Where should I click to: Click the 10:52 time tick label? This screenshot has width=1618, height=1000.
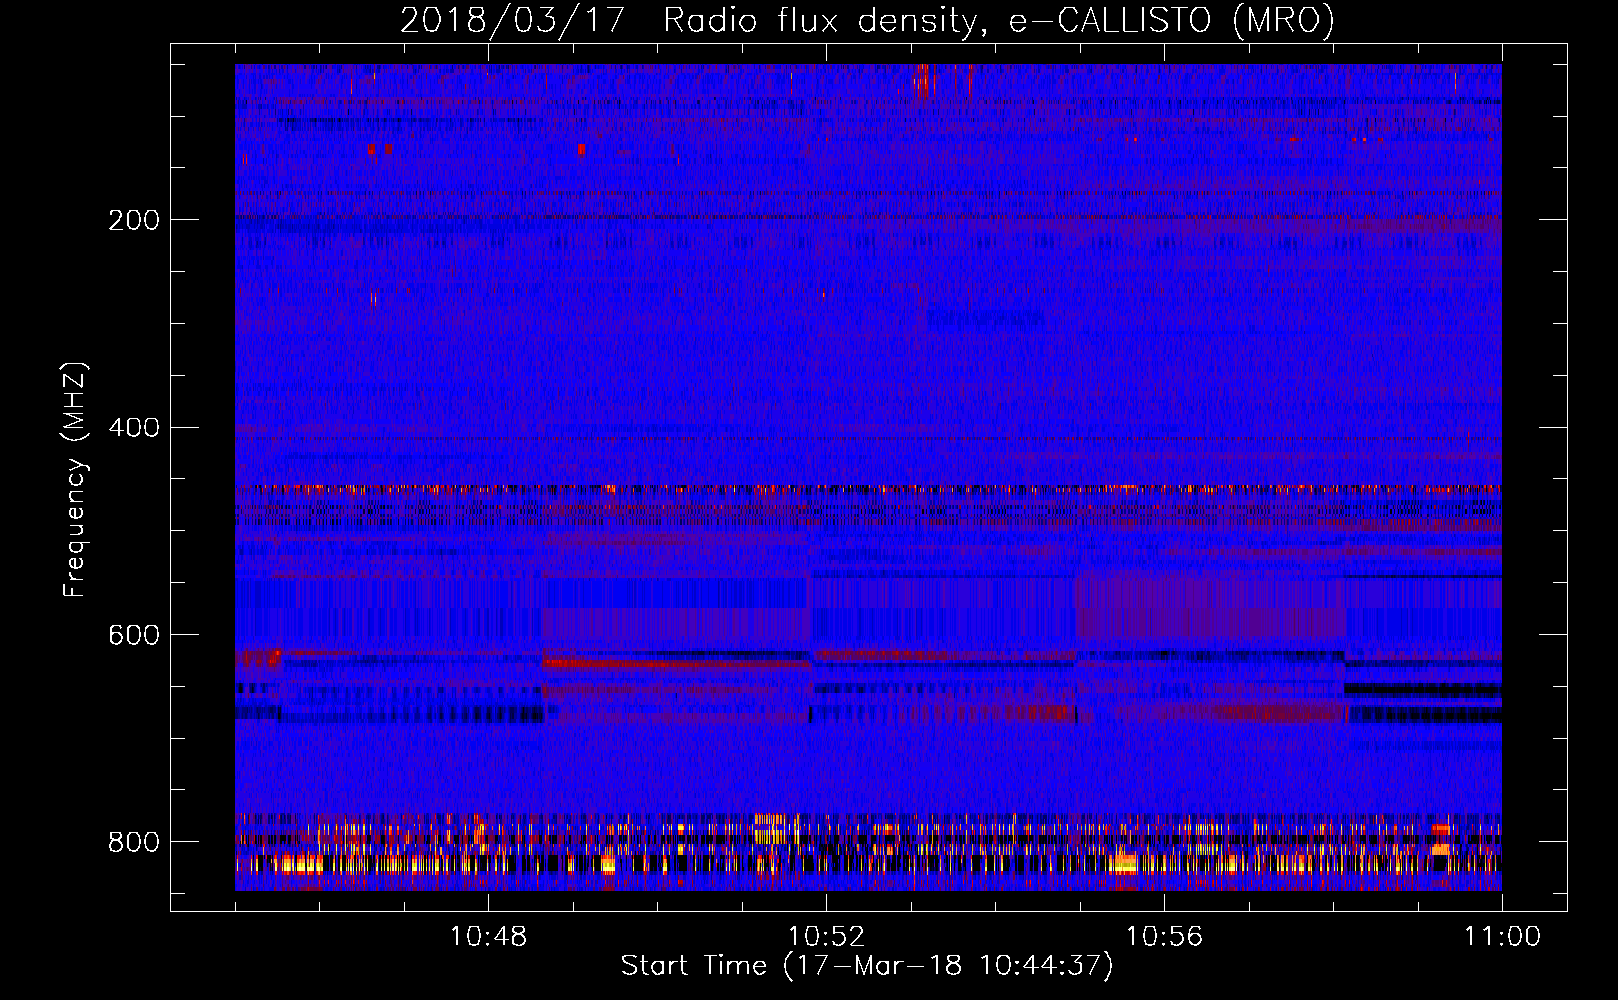coord(826,937)
